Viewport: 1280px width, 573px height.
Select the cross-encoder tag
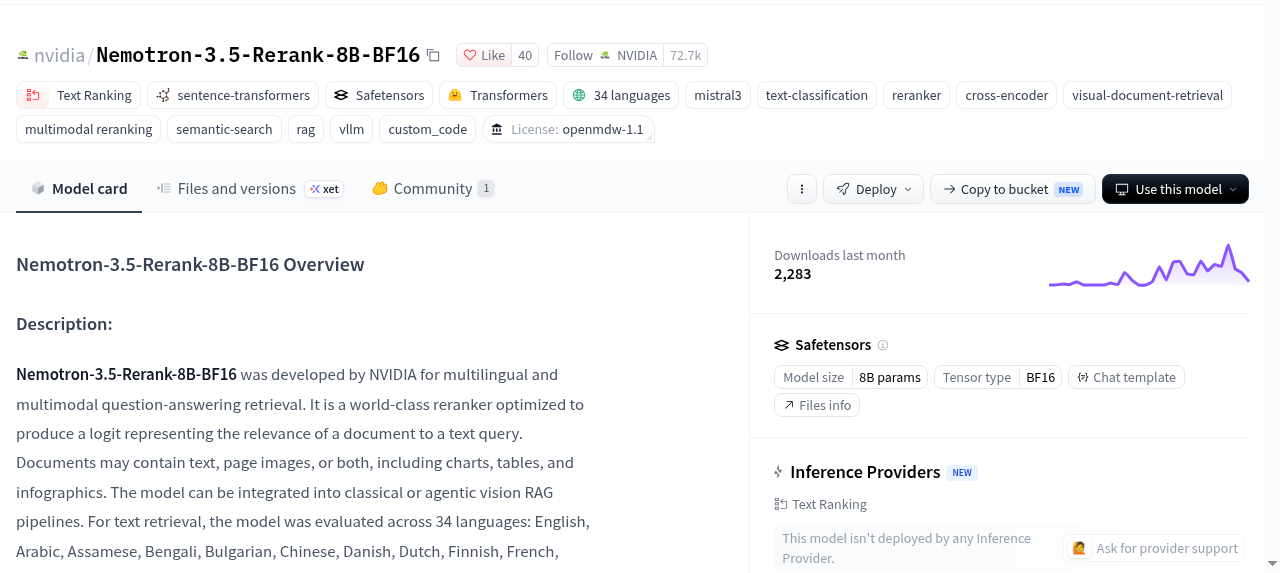[x=1007, y=95]
